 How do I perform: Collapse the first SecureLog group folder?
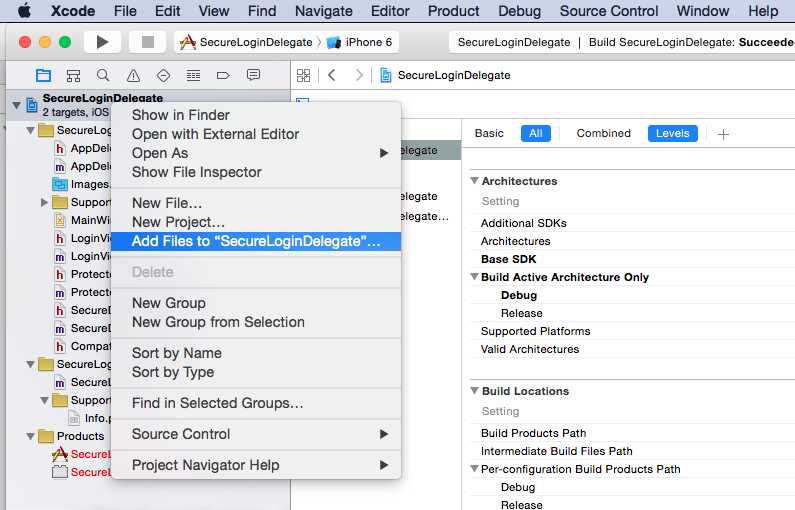pos(30,130)
